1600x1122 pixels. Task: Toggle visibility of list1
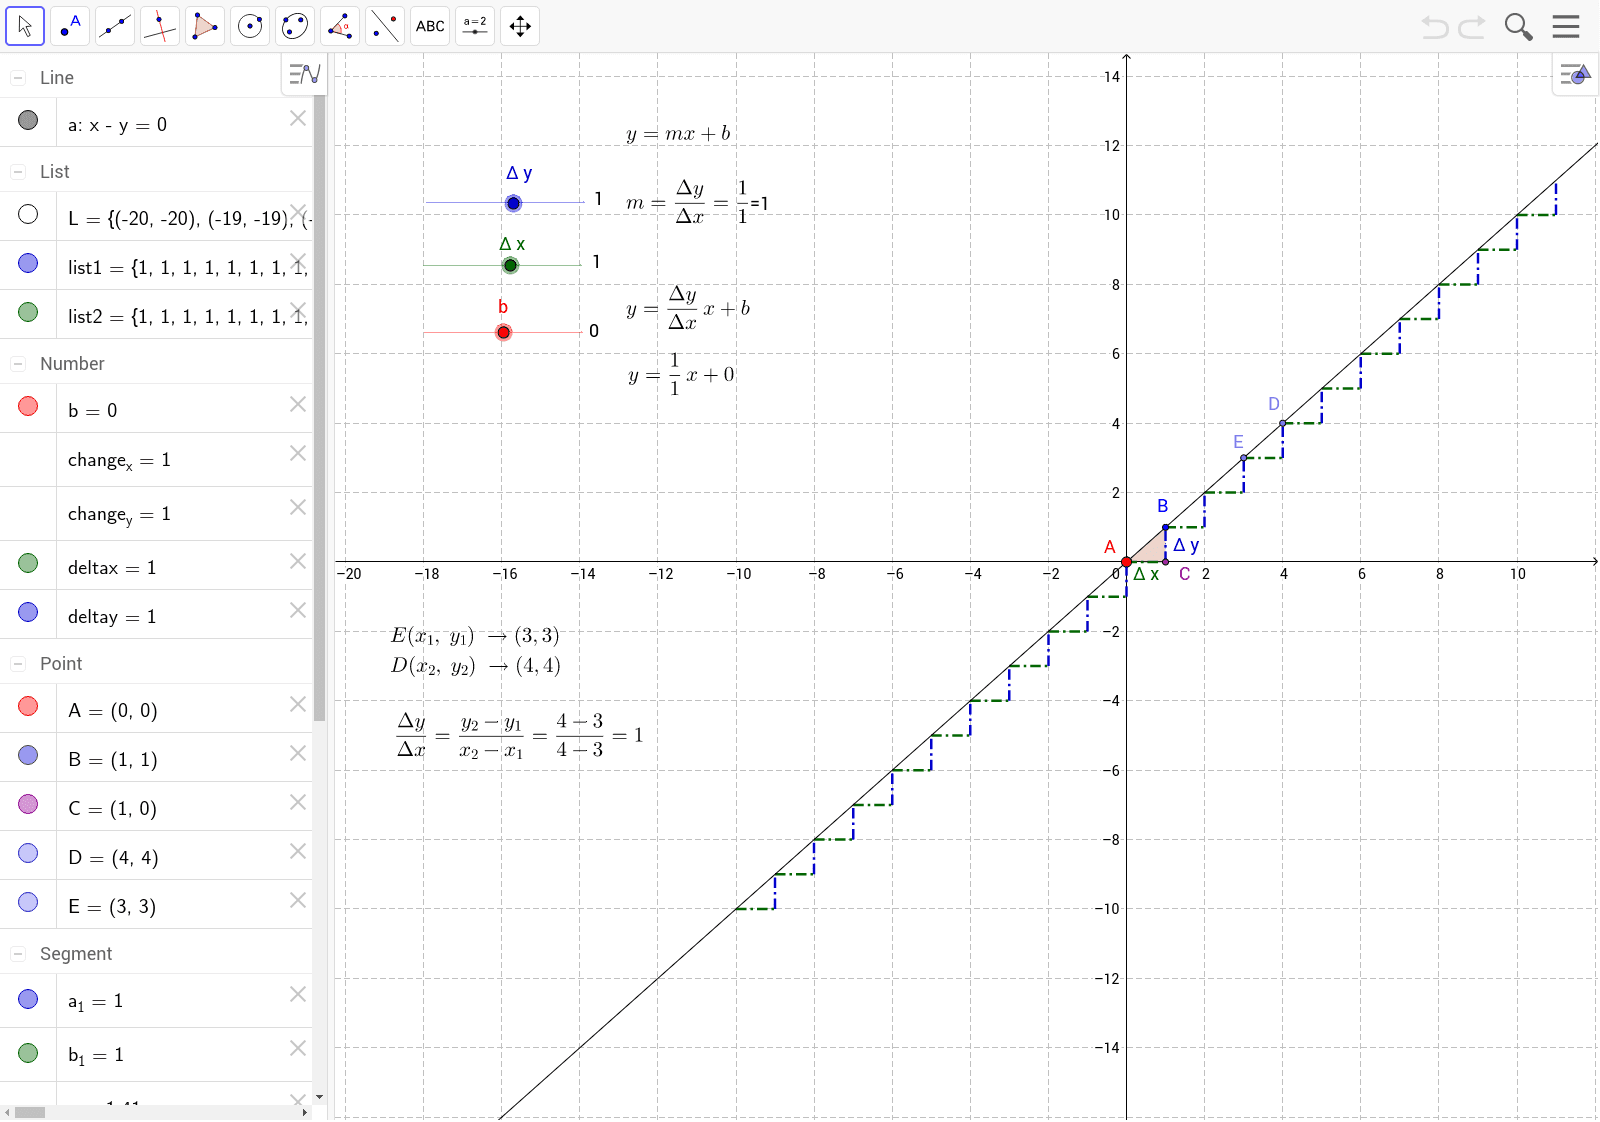point(28,263)
